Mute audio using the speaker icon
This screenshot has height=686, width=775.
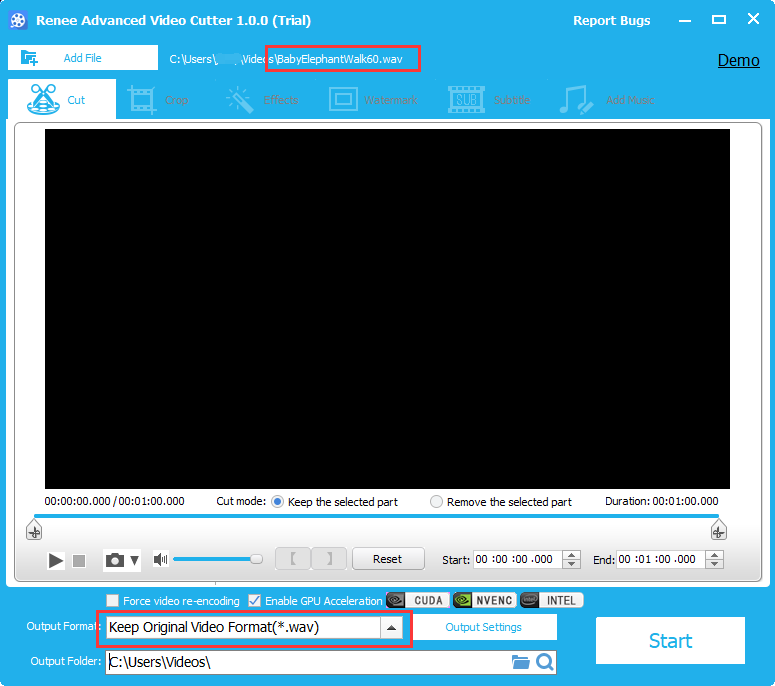tap(160, 560)
